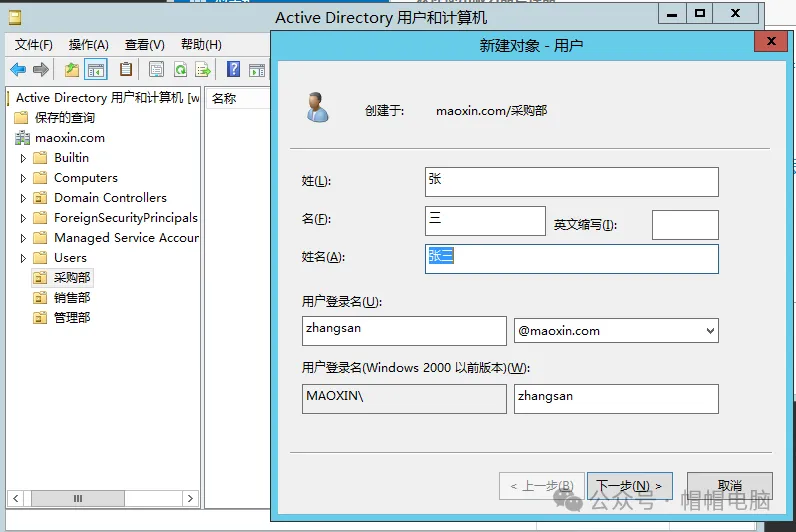
Task: Open the 查看(V) menu
Action: (144, 45)
